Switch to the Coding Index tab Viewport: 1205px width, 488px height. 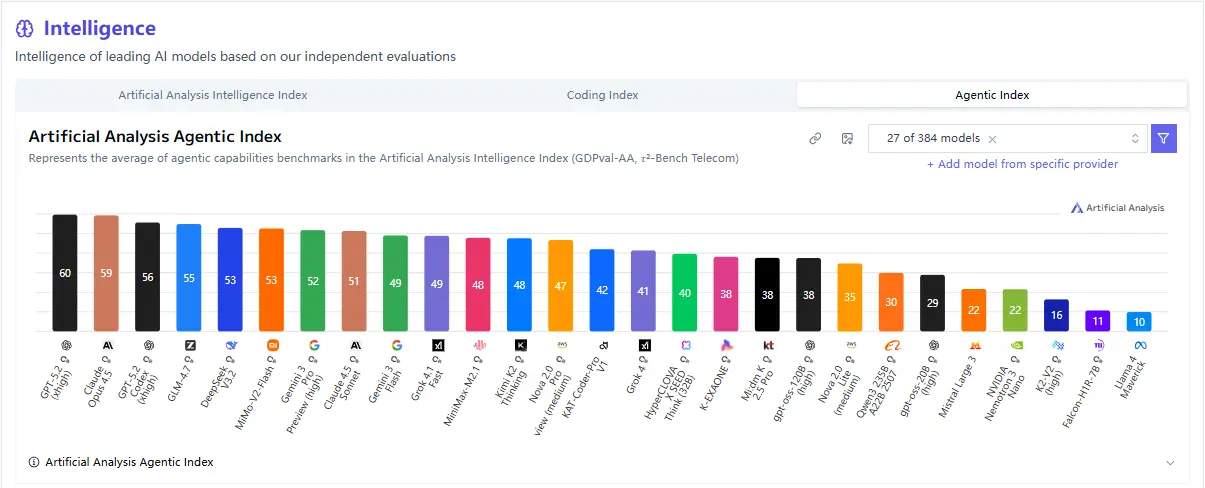click(602, 95)
